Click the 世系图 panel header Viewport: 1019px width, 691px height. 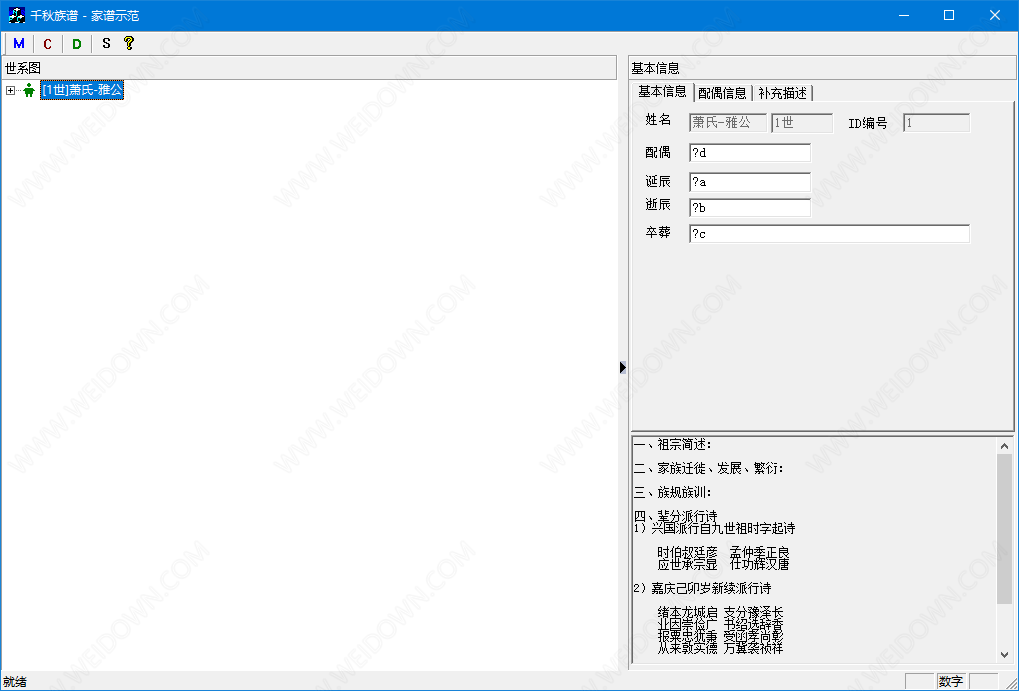[309, 68]
